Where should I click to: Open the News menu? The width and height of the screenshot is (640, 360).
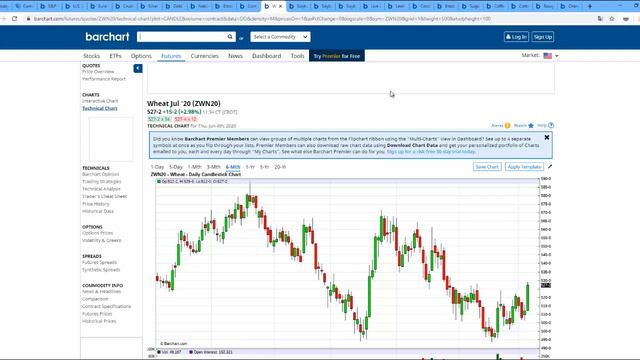[235, 56]
